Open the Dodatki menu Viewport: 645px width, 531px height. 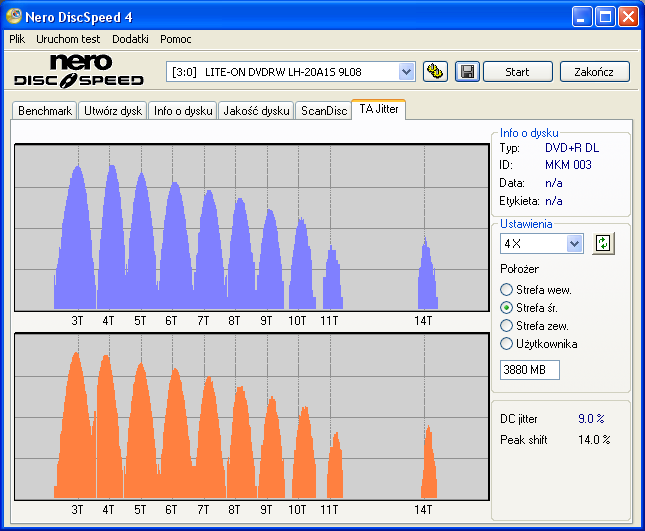point(130,39)
